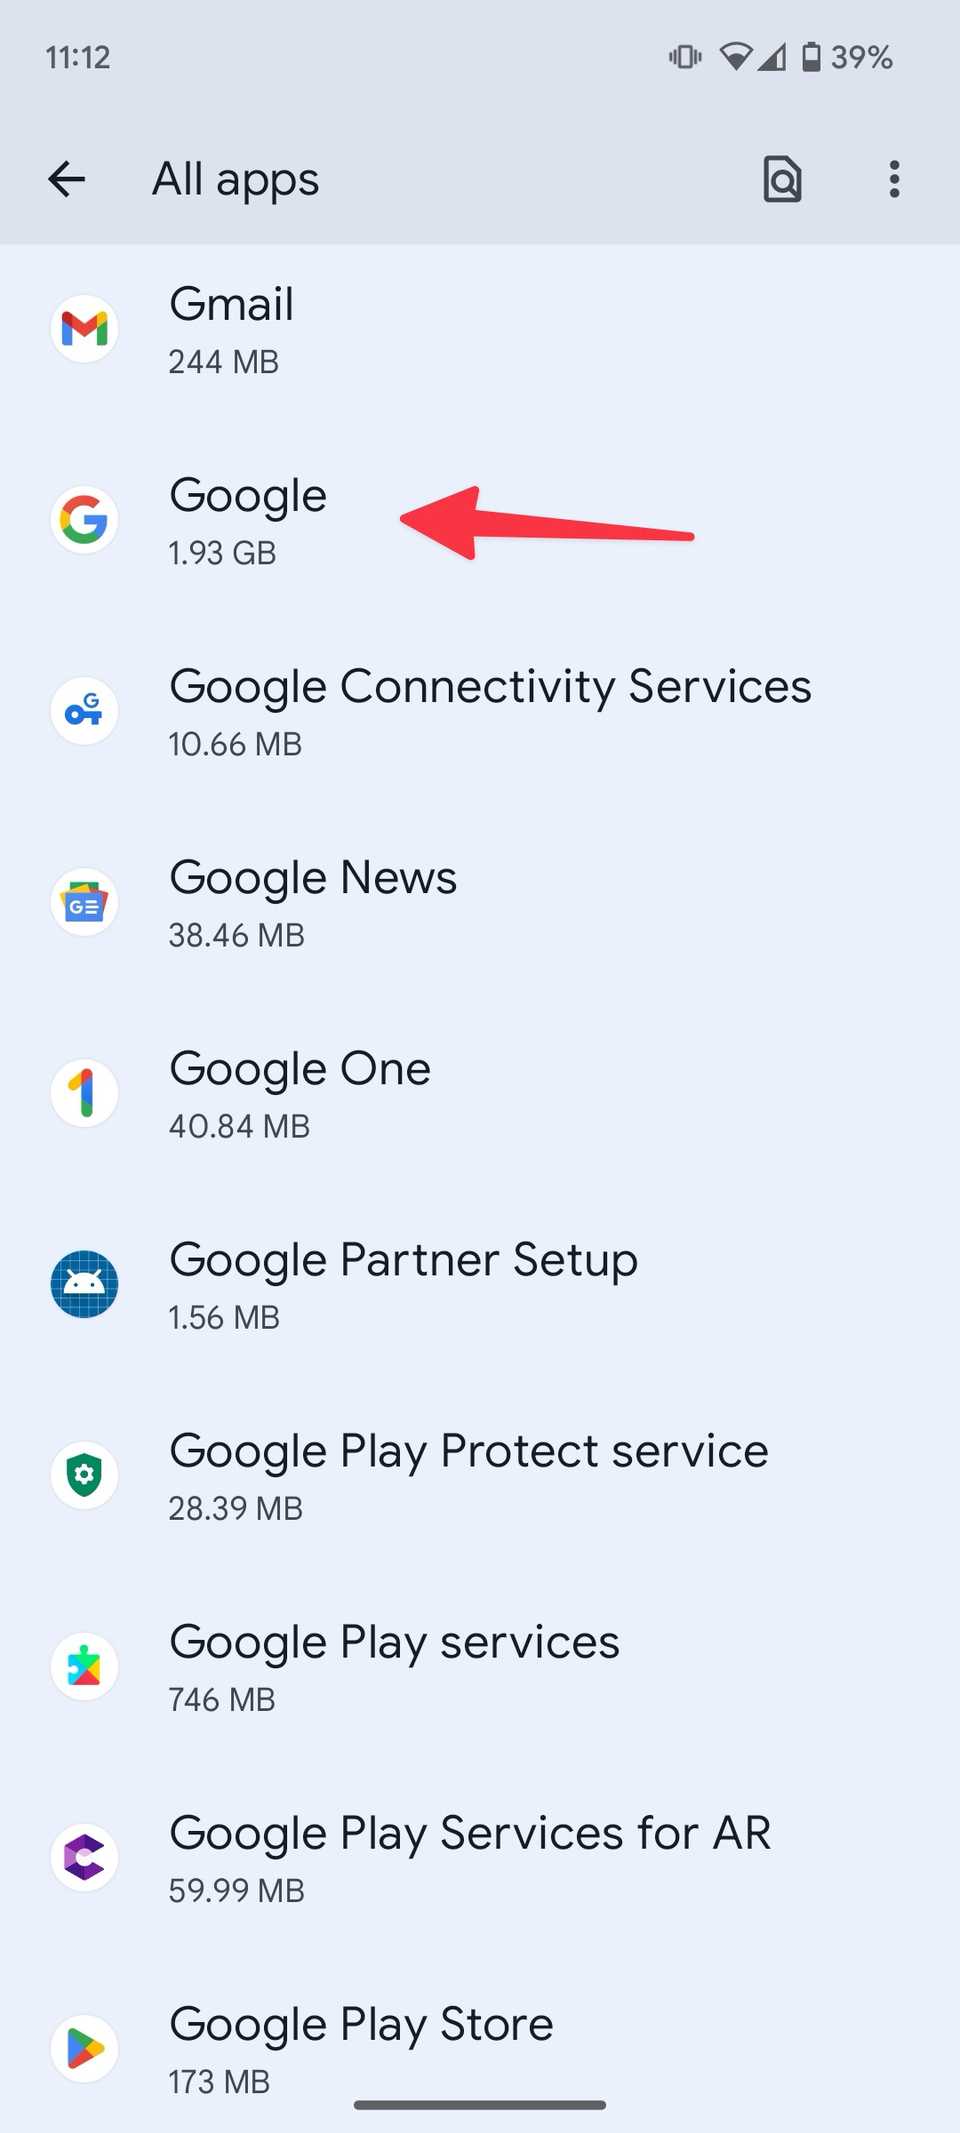Viewport: 960px width, 2133px height.
Task: Open the search apps icon
Action: [x=782, y=180]
